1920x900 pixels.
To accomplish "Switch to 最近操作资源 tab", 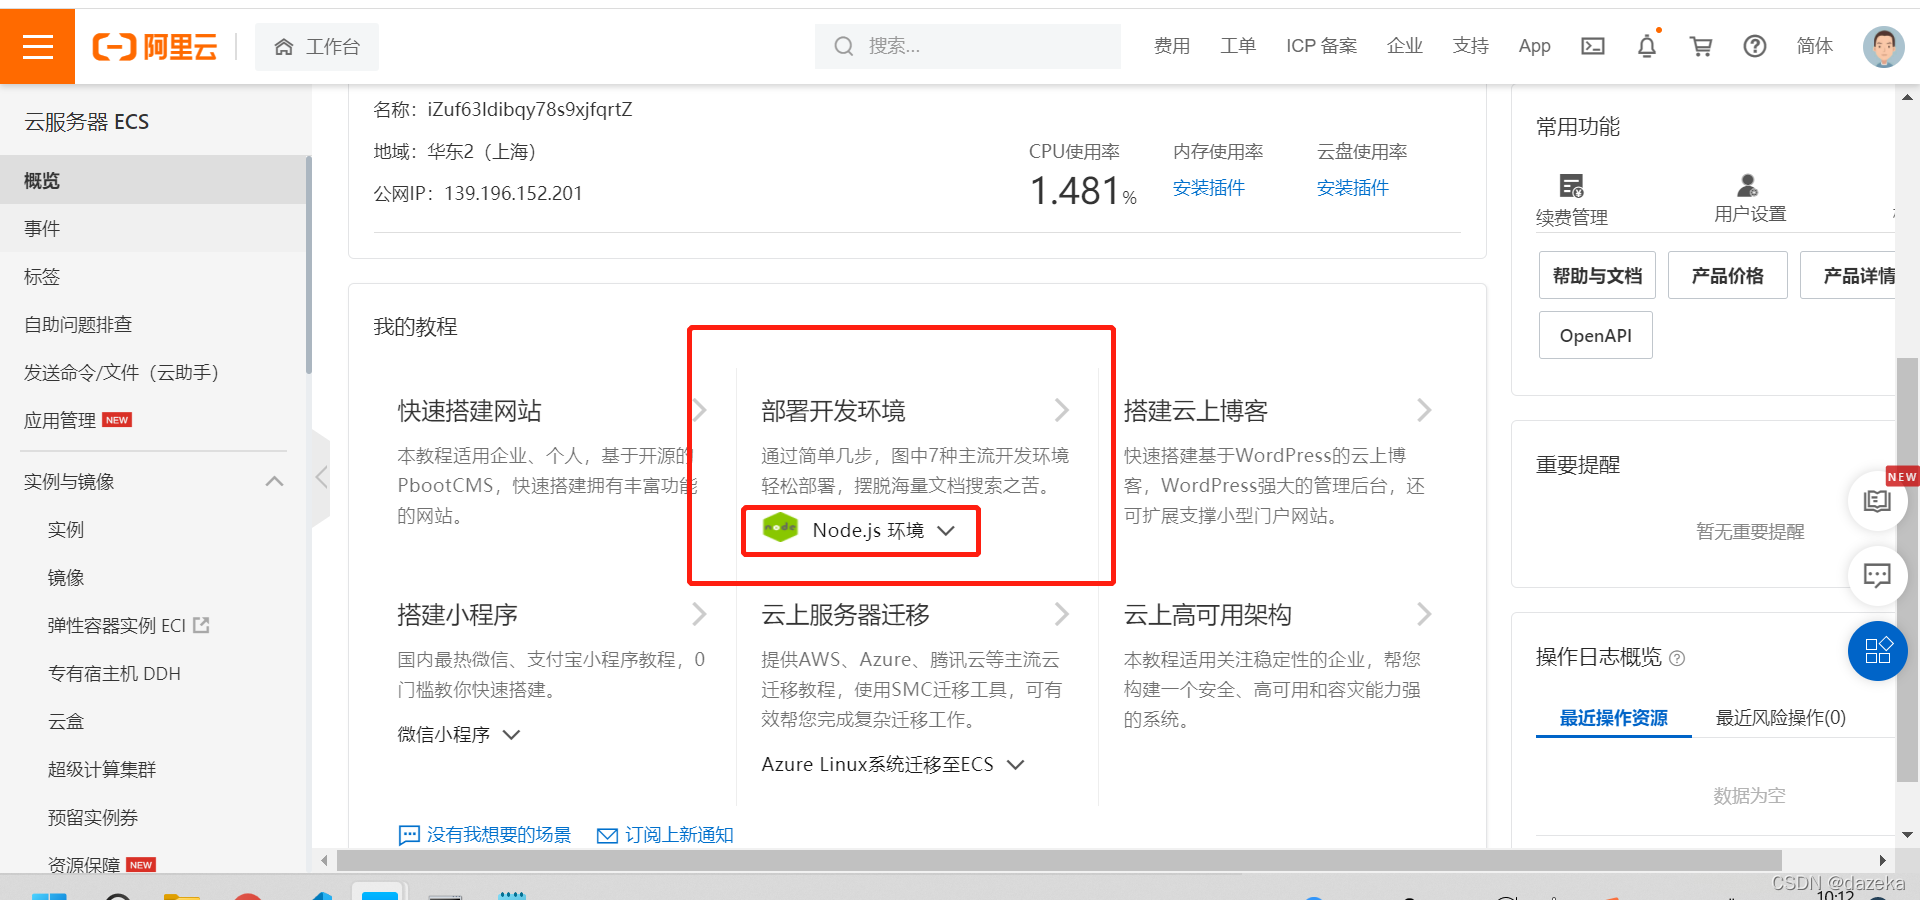I will 1614,718.
